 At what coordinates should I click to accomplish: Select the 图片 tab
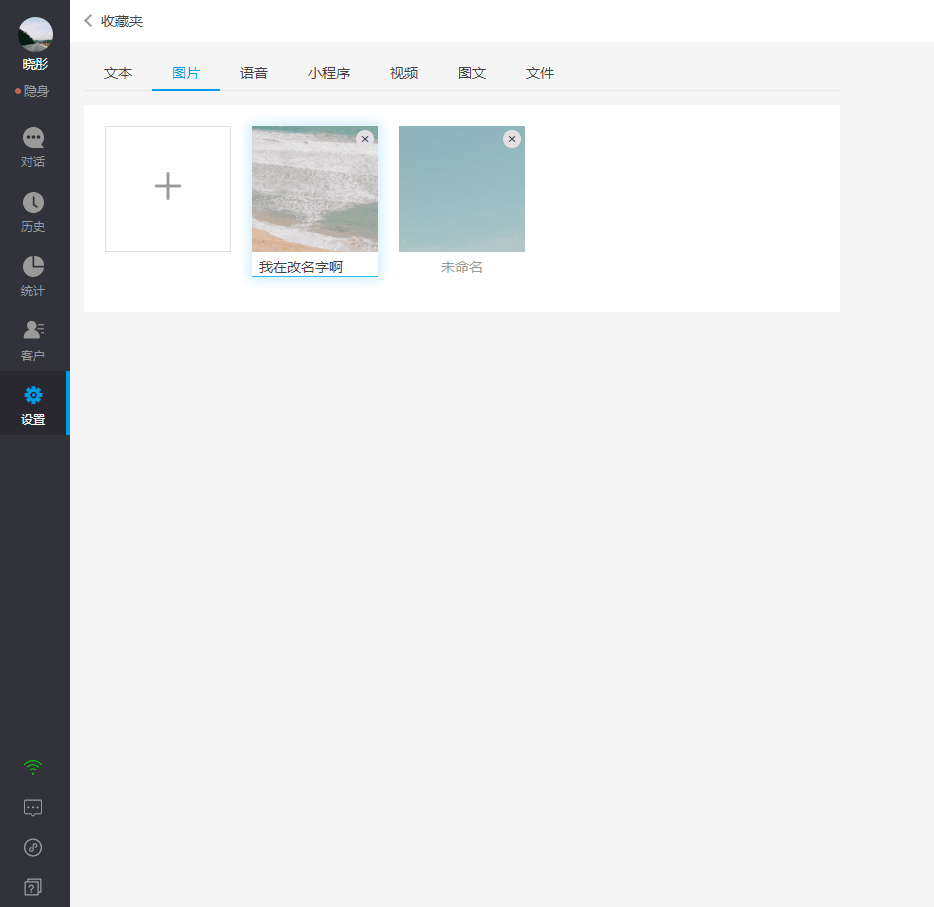186,73
